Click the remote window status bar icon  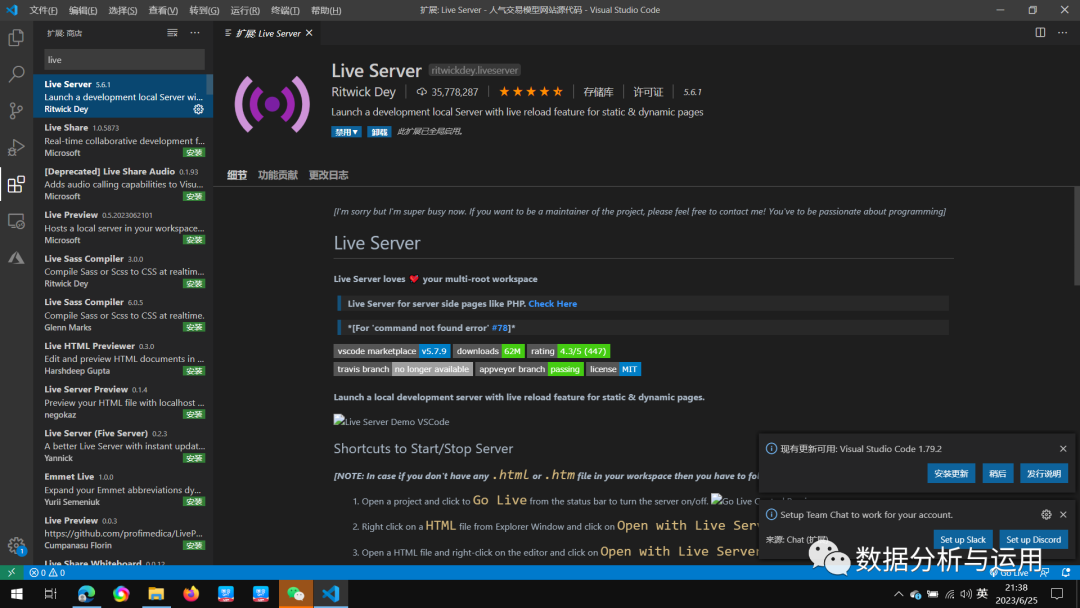click(11, 572)
